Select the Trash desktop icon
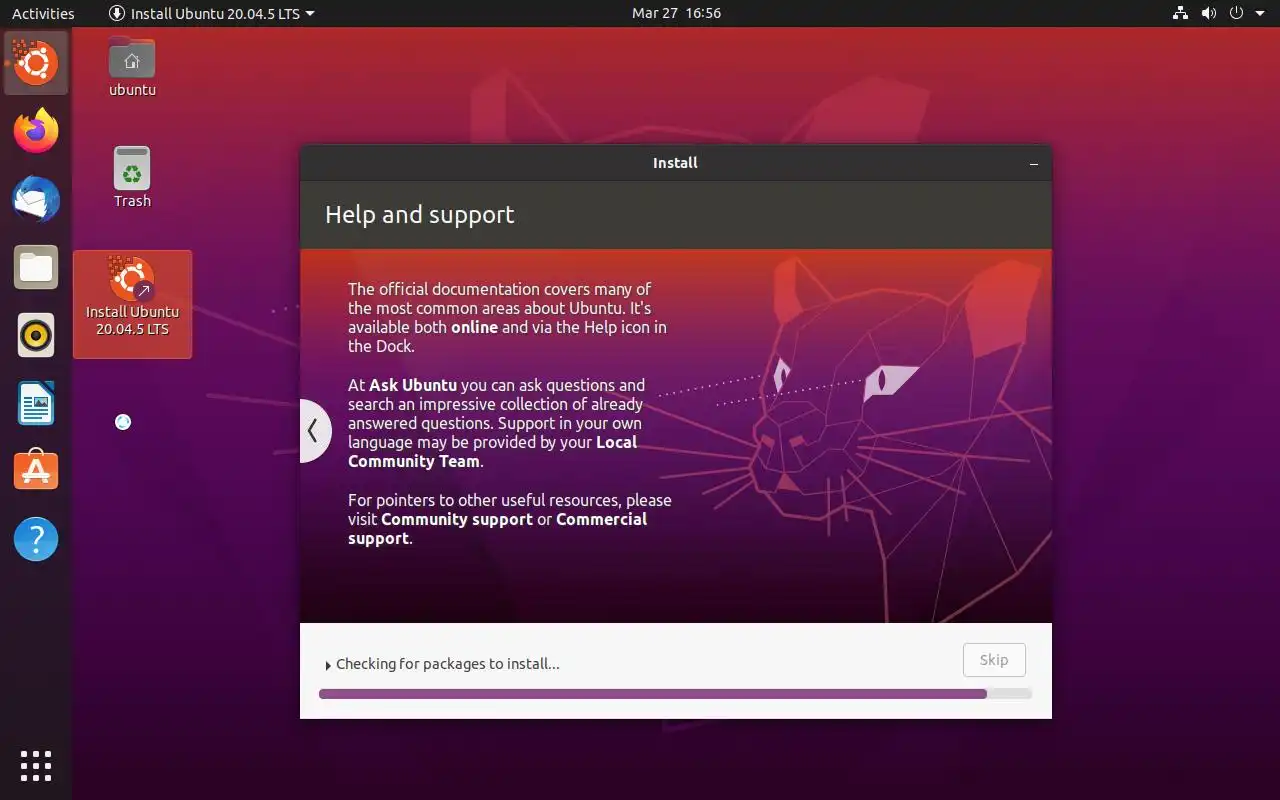Viewport: 1280px width, 800px height. pos(132,178)
